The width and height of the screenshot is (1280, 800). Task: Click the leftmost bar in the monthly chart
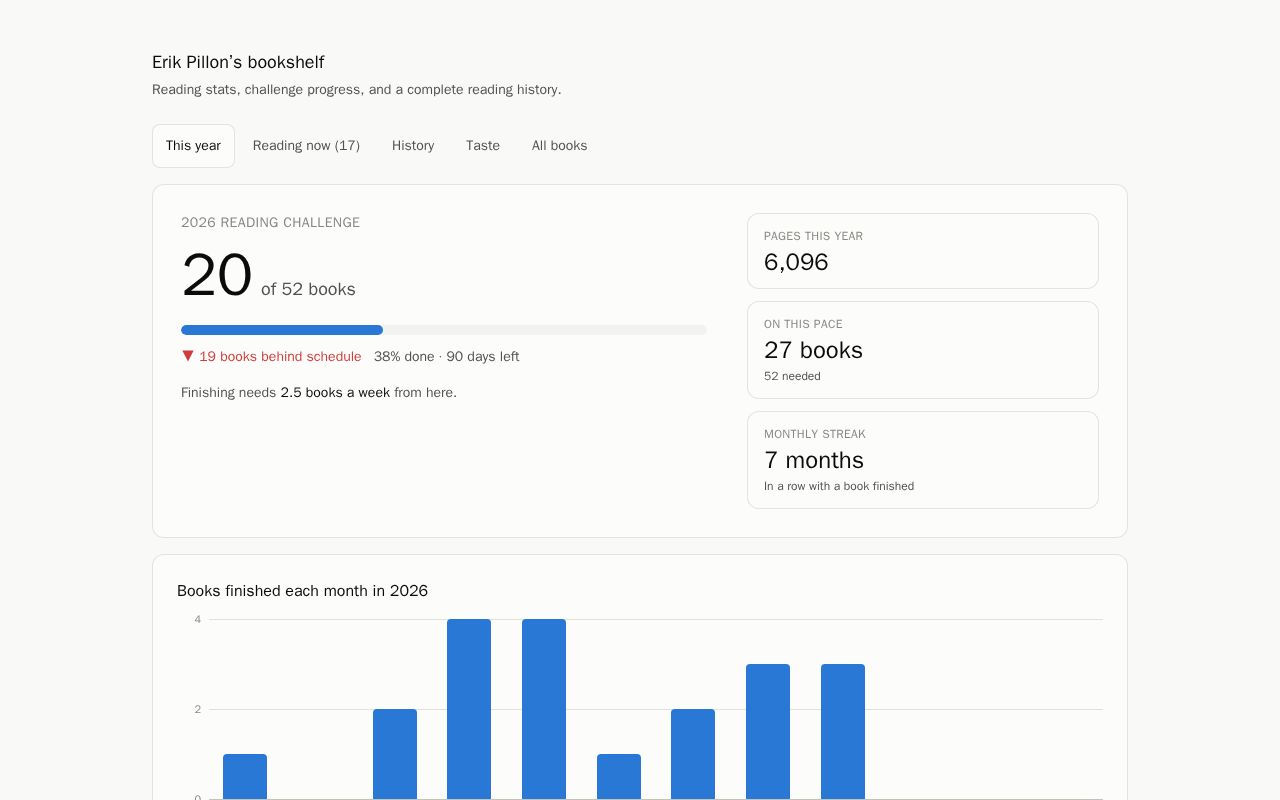[245, 777]
